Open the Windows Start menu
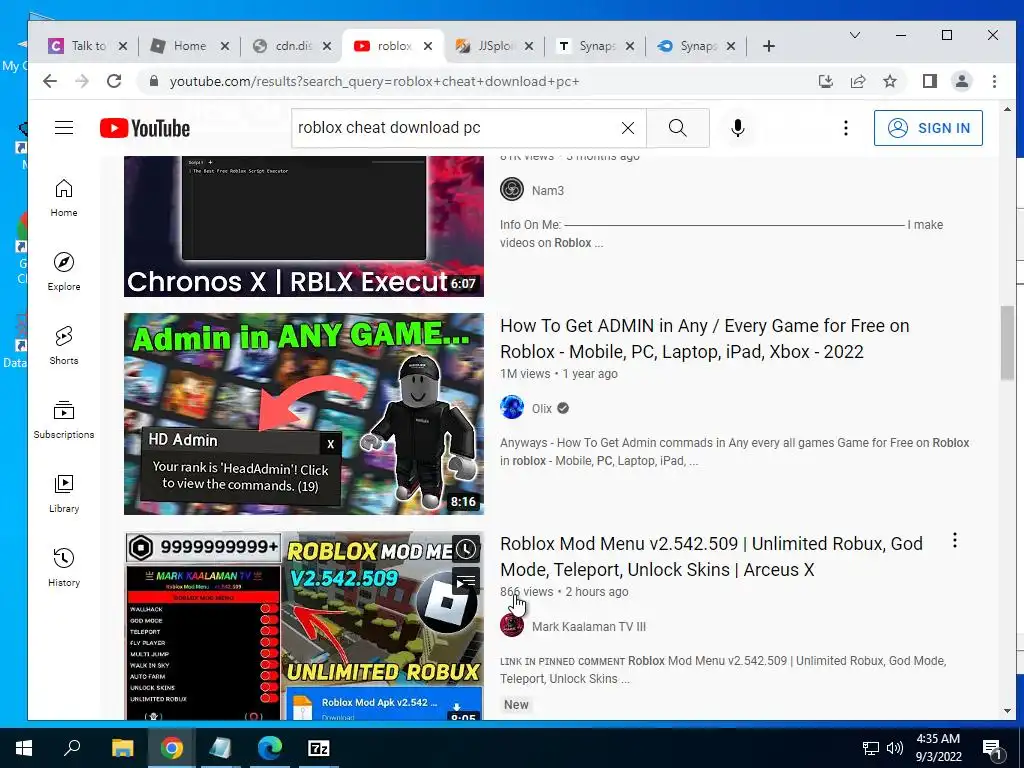 [x=23, y=748]
